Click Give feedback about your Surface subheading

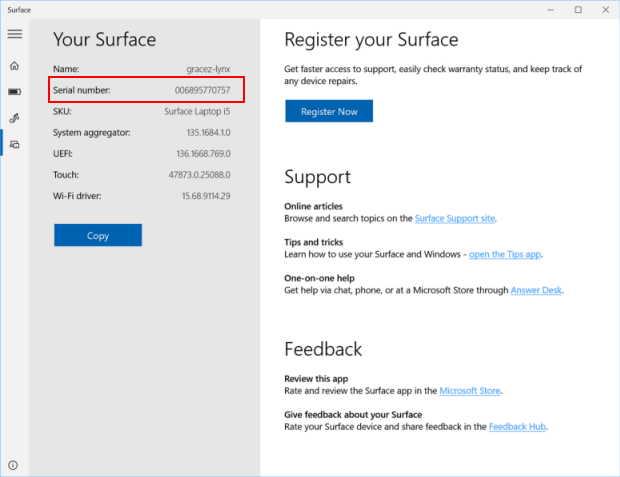353,415
